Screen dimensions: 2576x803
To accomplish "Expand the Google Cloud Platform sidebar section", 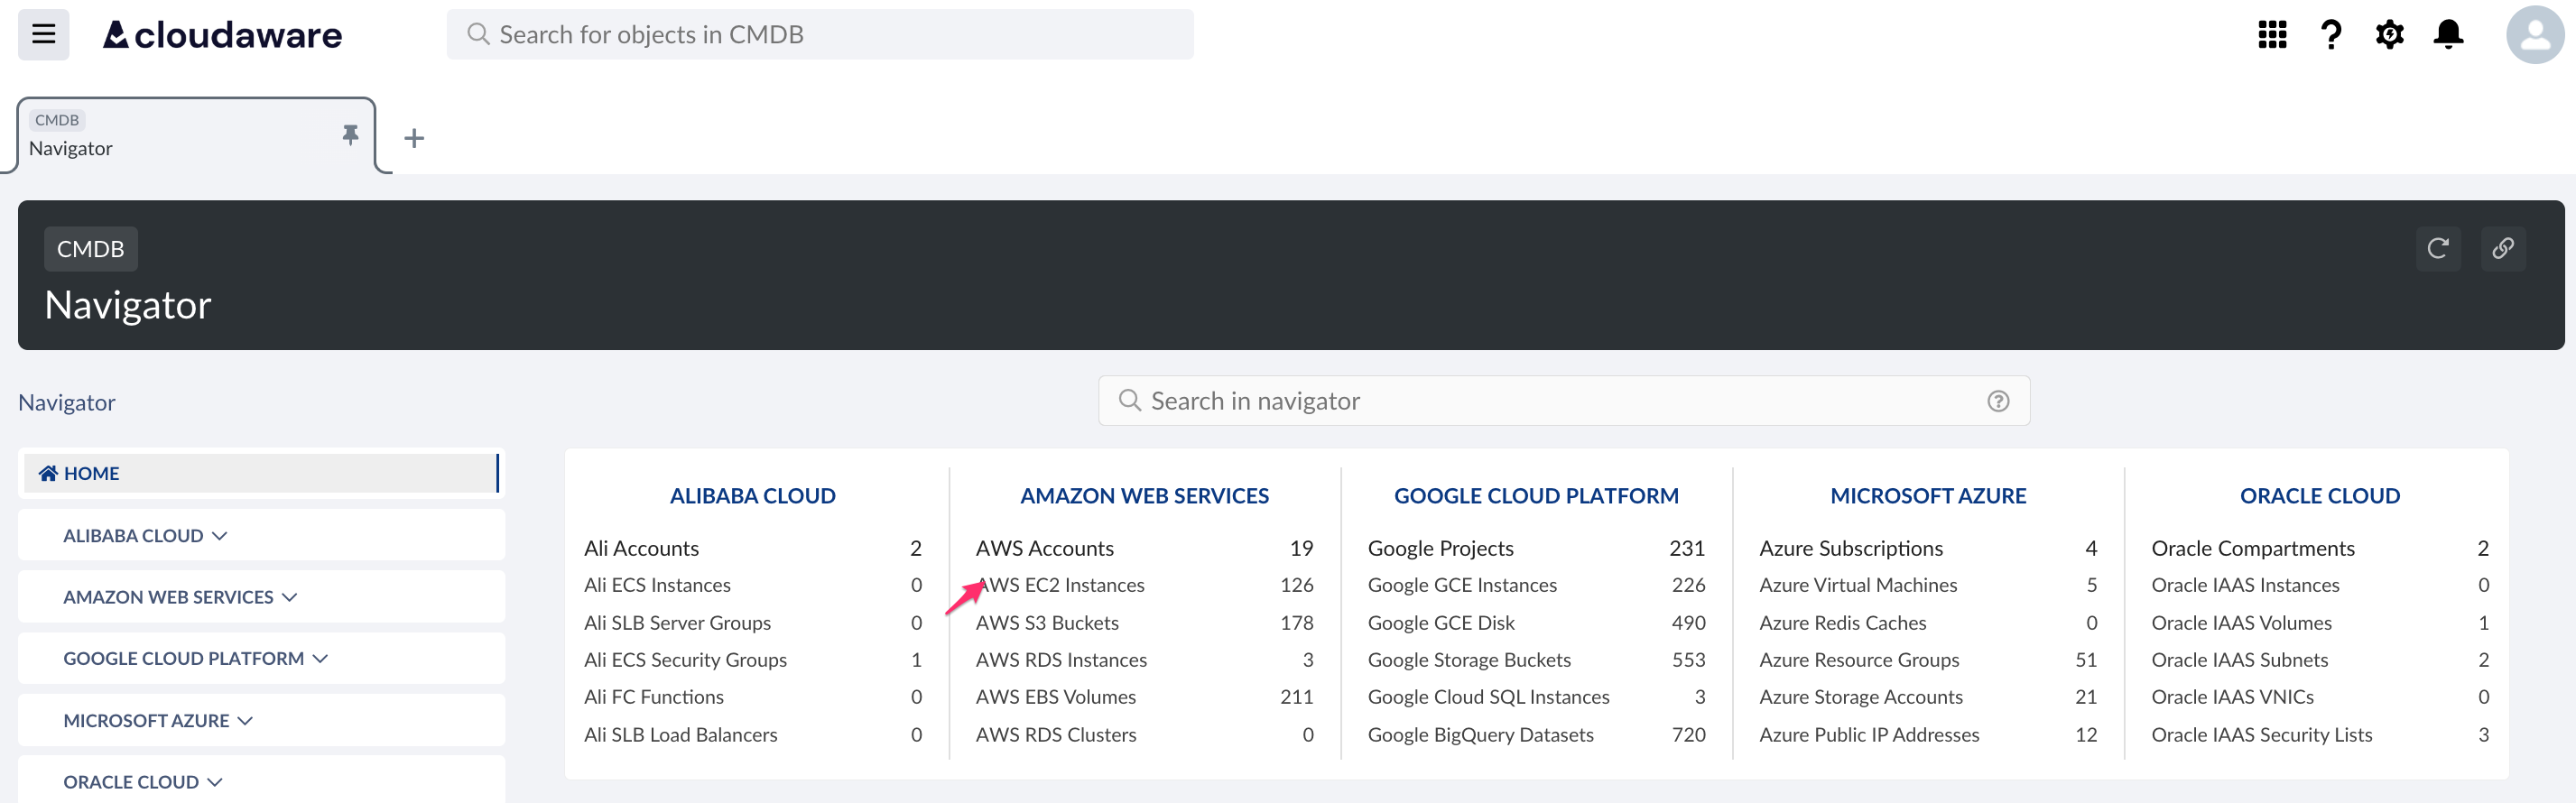I will [x=195, y=659].
